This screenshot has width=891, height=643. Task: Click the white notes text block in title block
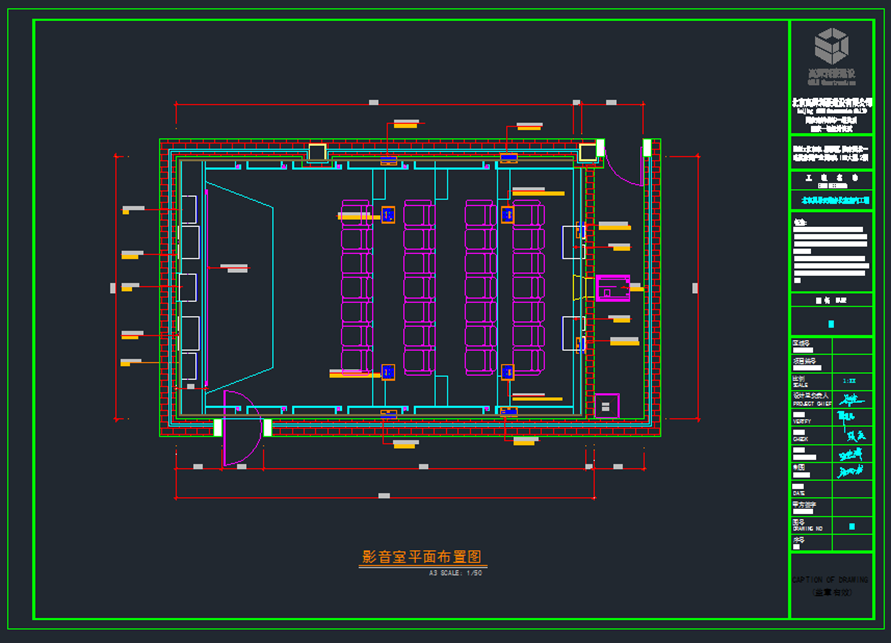(x=830, y=252)
